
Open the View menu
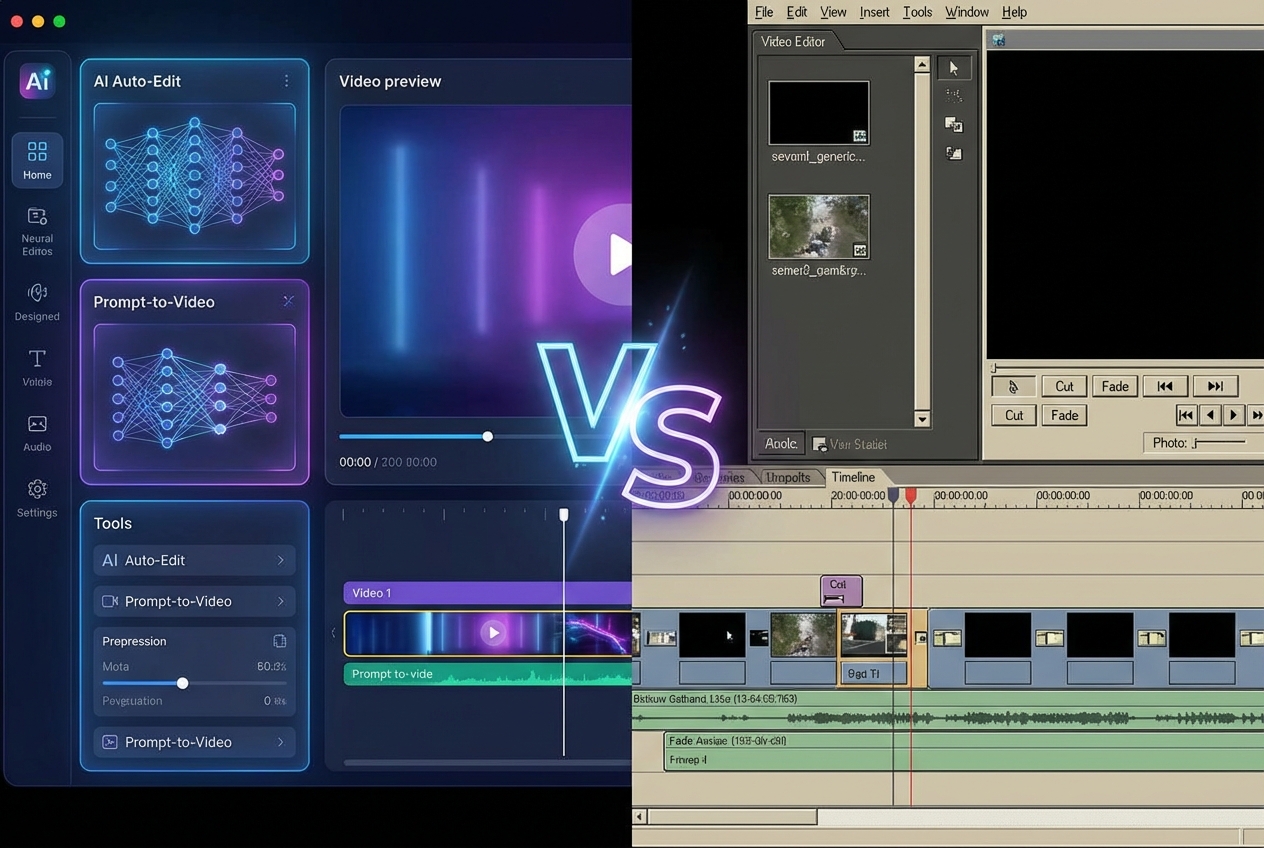833,12
